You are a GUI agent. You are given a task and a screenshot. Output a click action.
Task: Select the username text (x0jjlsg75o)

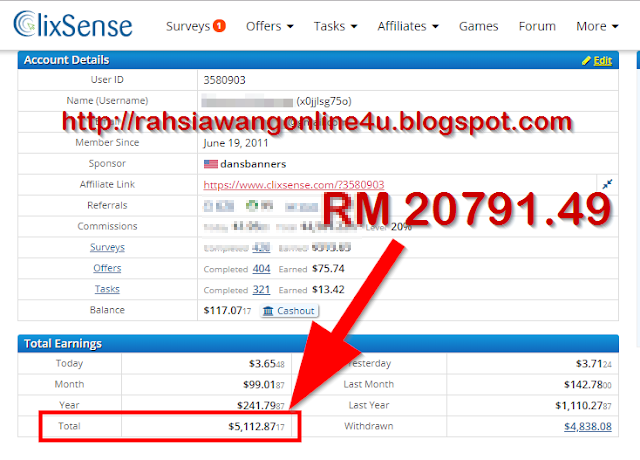pyautogui.click(x=324, y=101)
